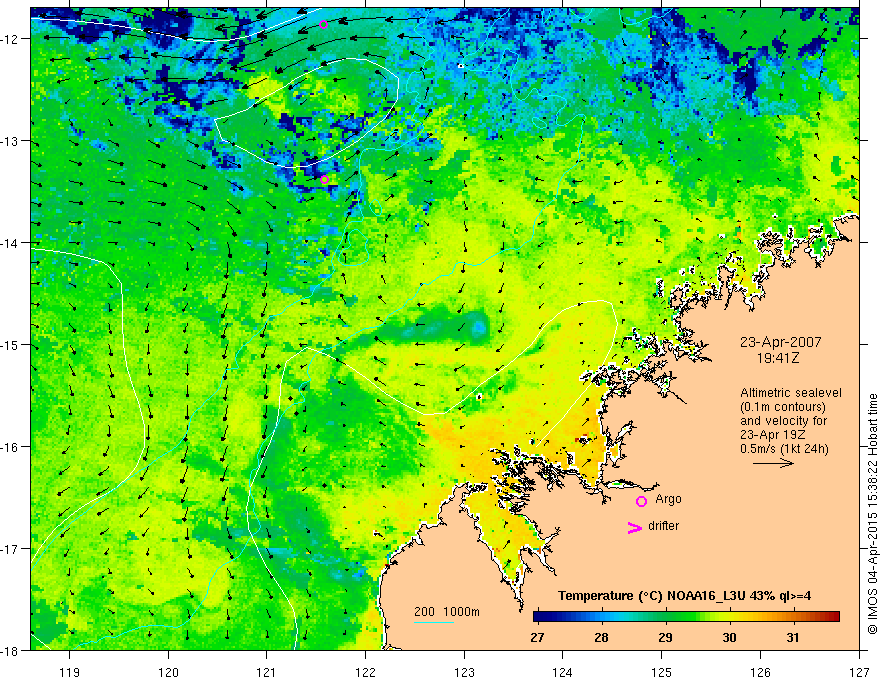The image size is (880, 680).
Task: Click the 'Temperature (°C) NOAA16_L3U 43% ql>=4' title
Action: pyautogui.click(x=684, y=596)
